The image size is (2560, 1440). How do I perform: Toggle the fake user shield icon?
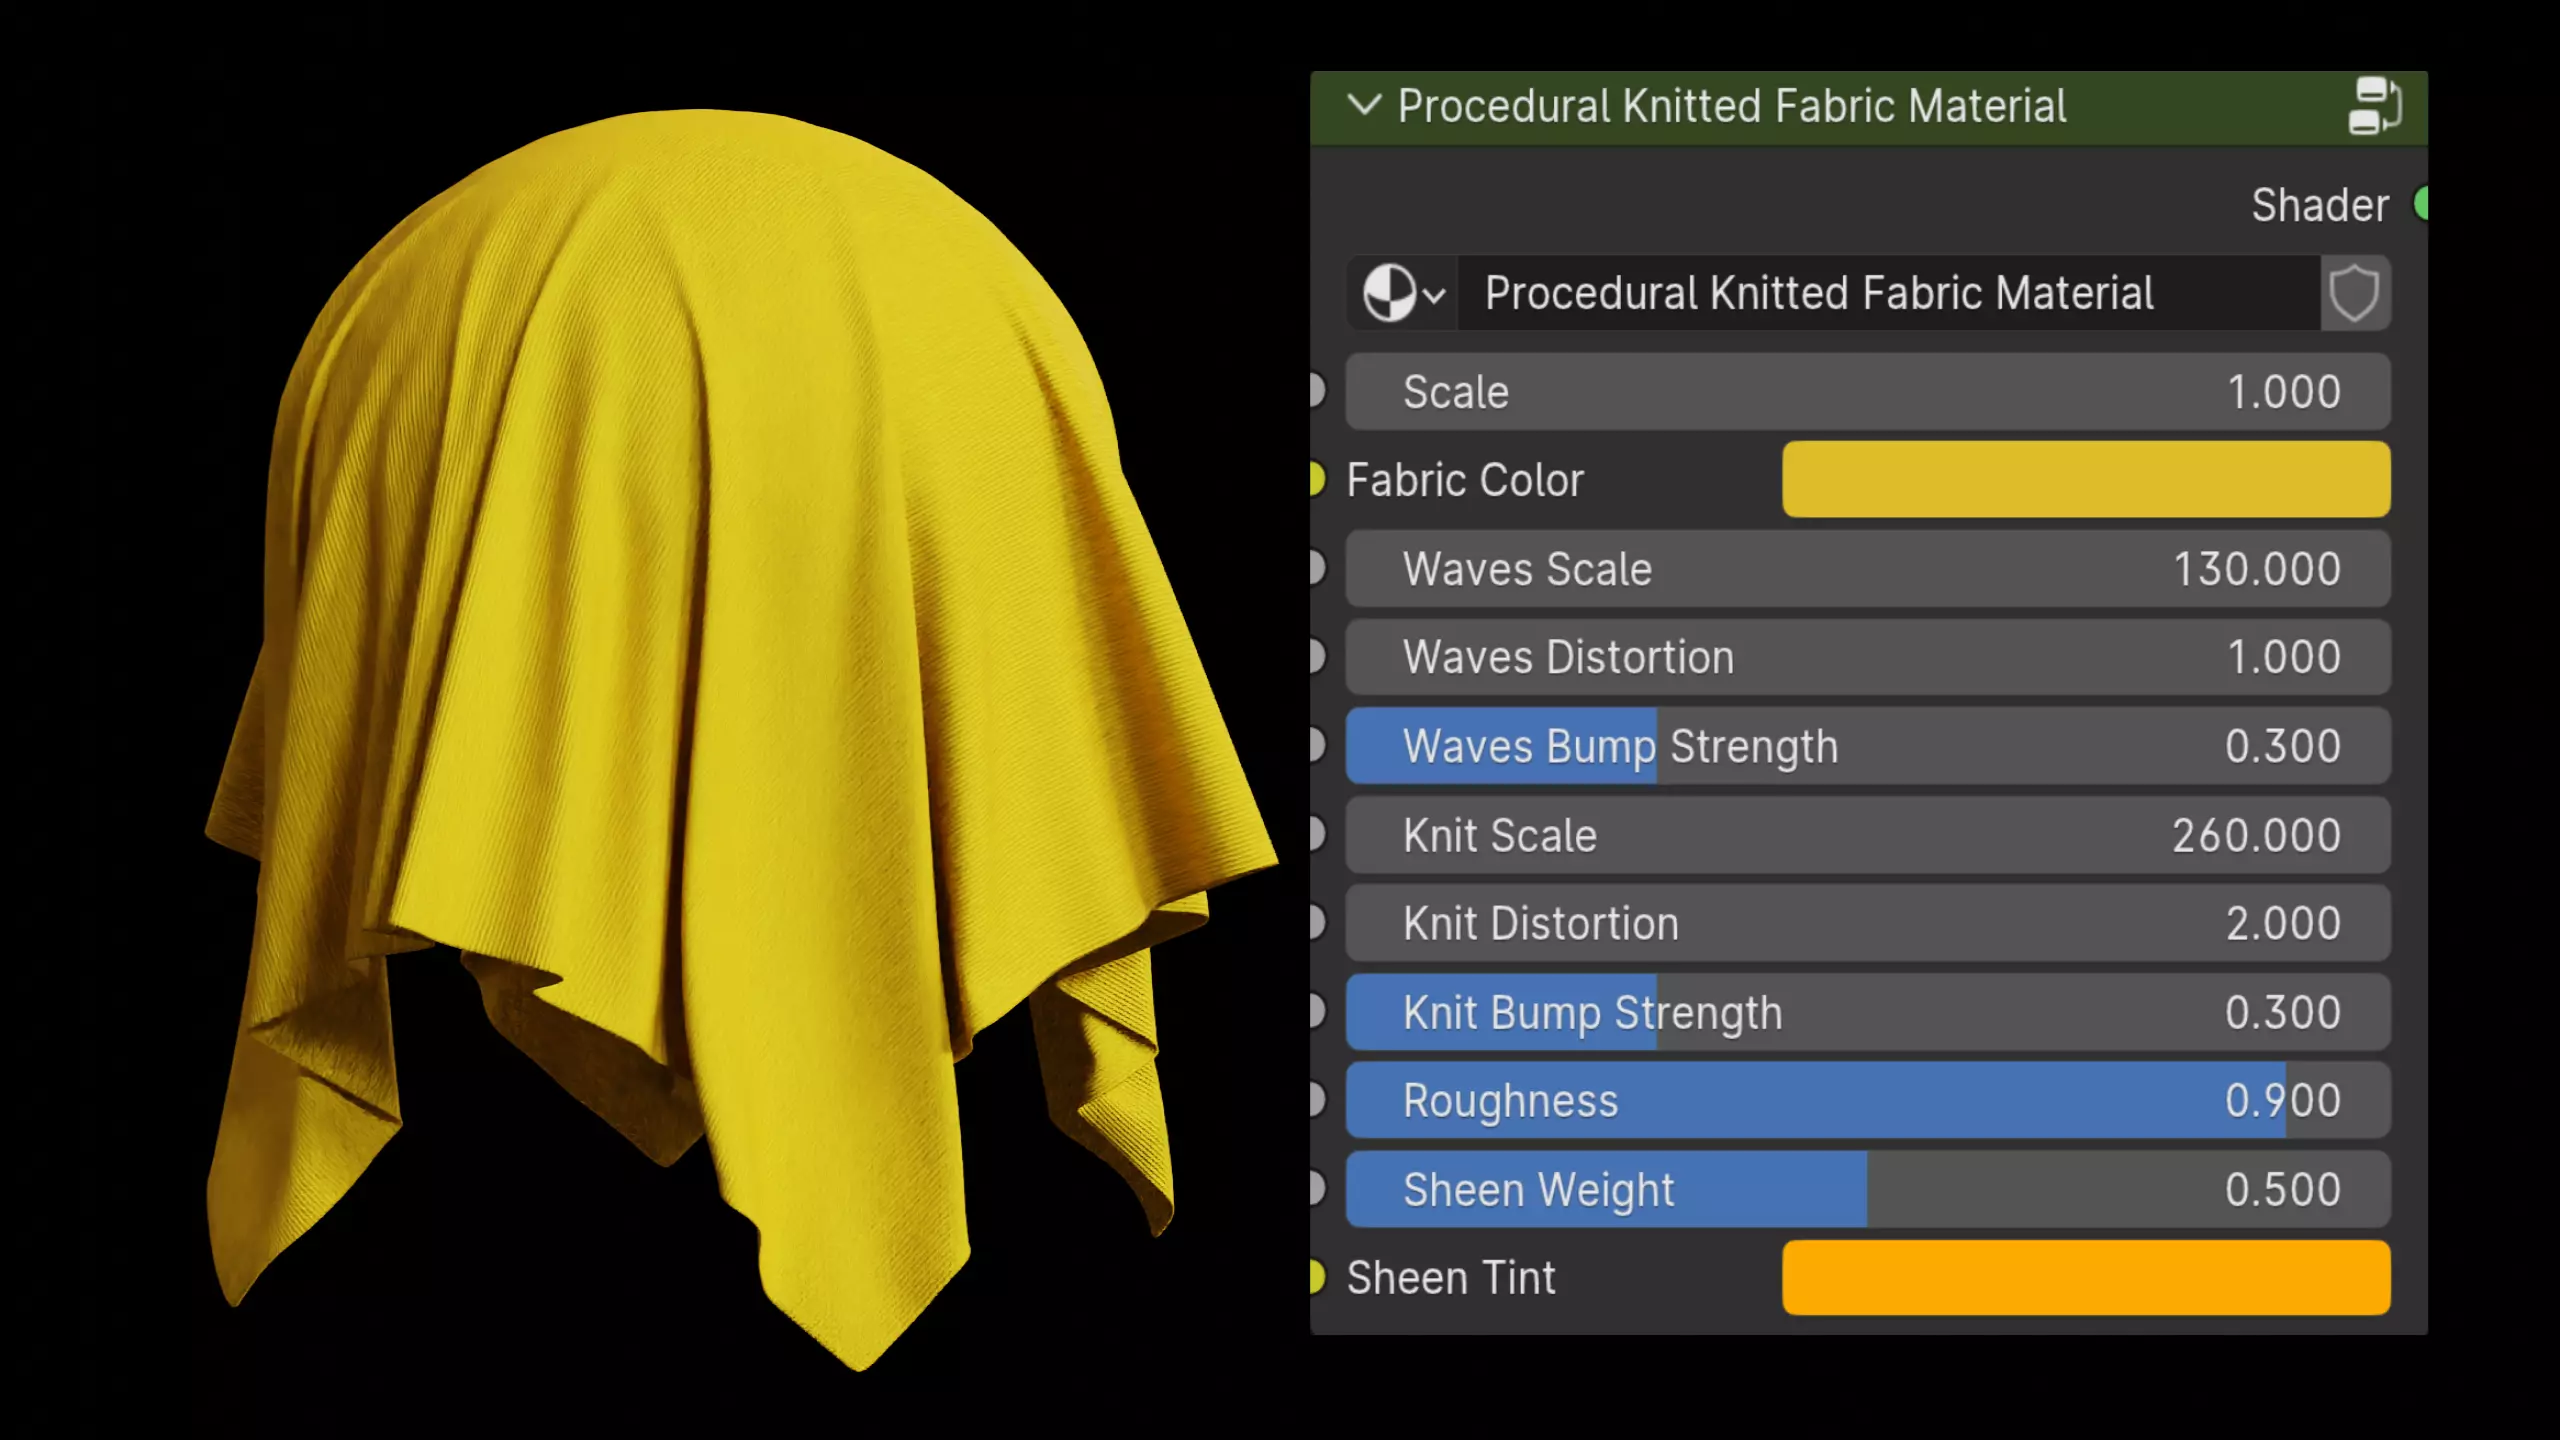[x=2354, y=293]
